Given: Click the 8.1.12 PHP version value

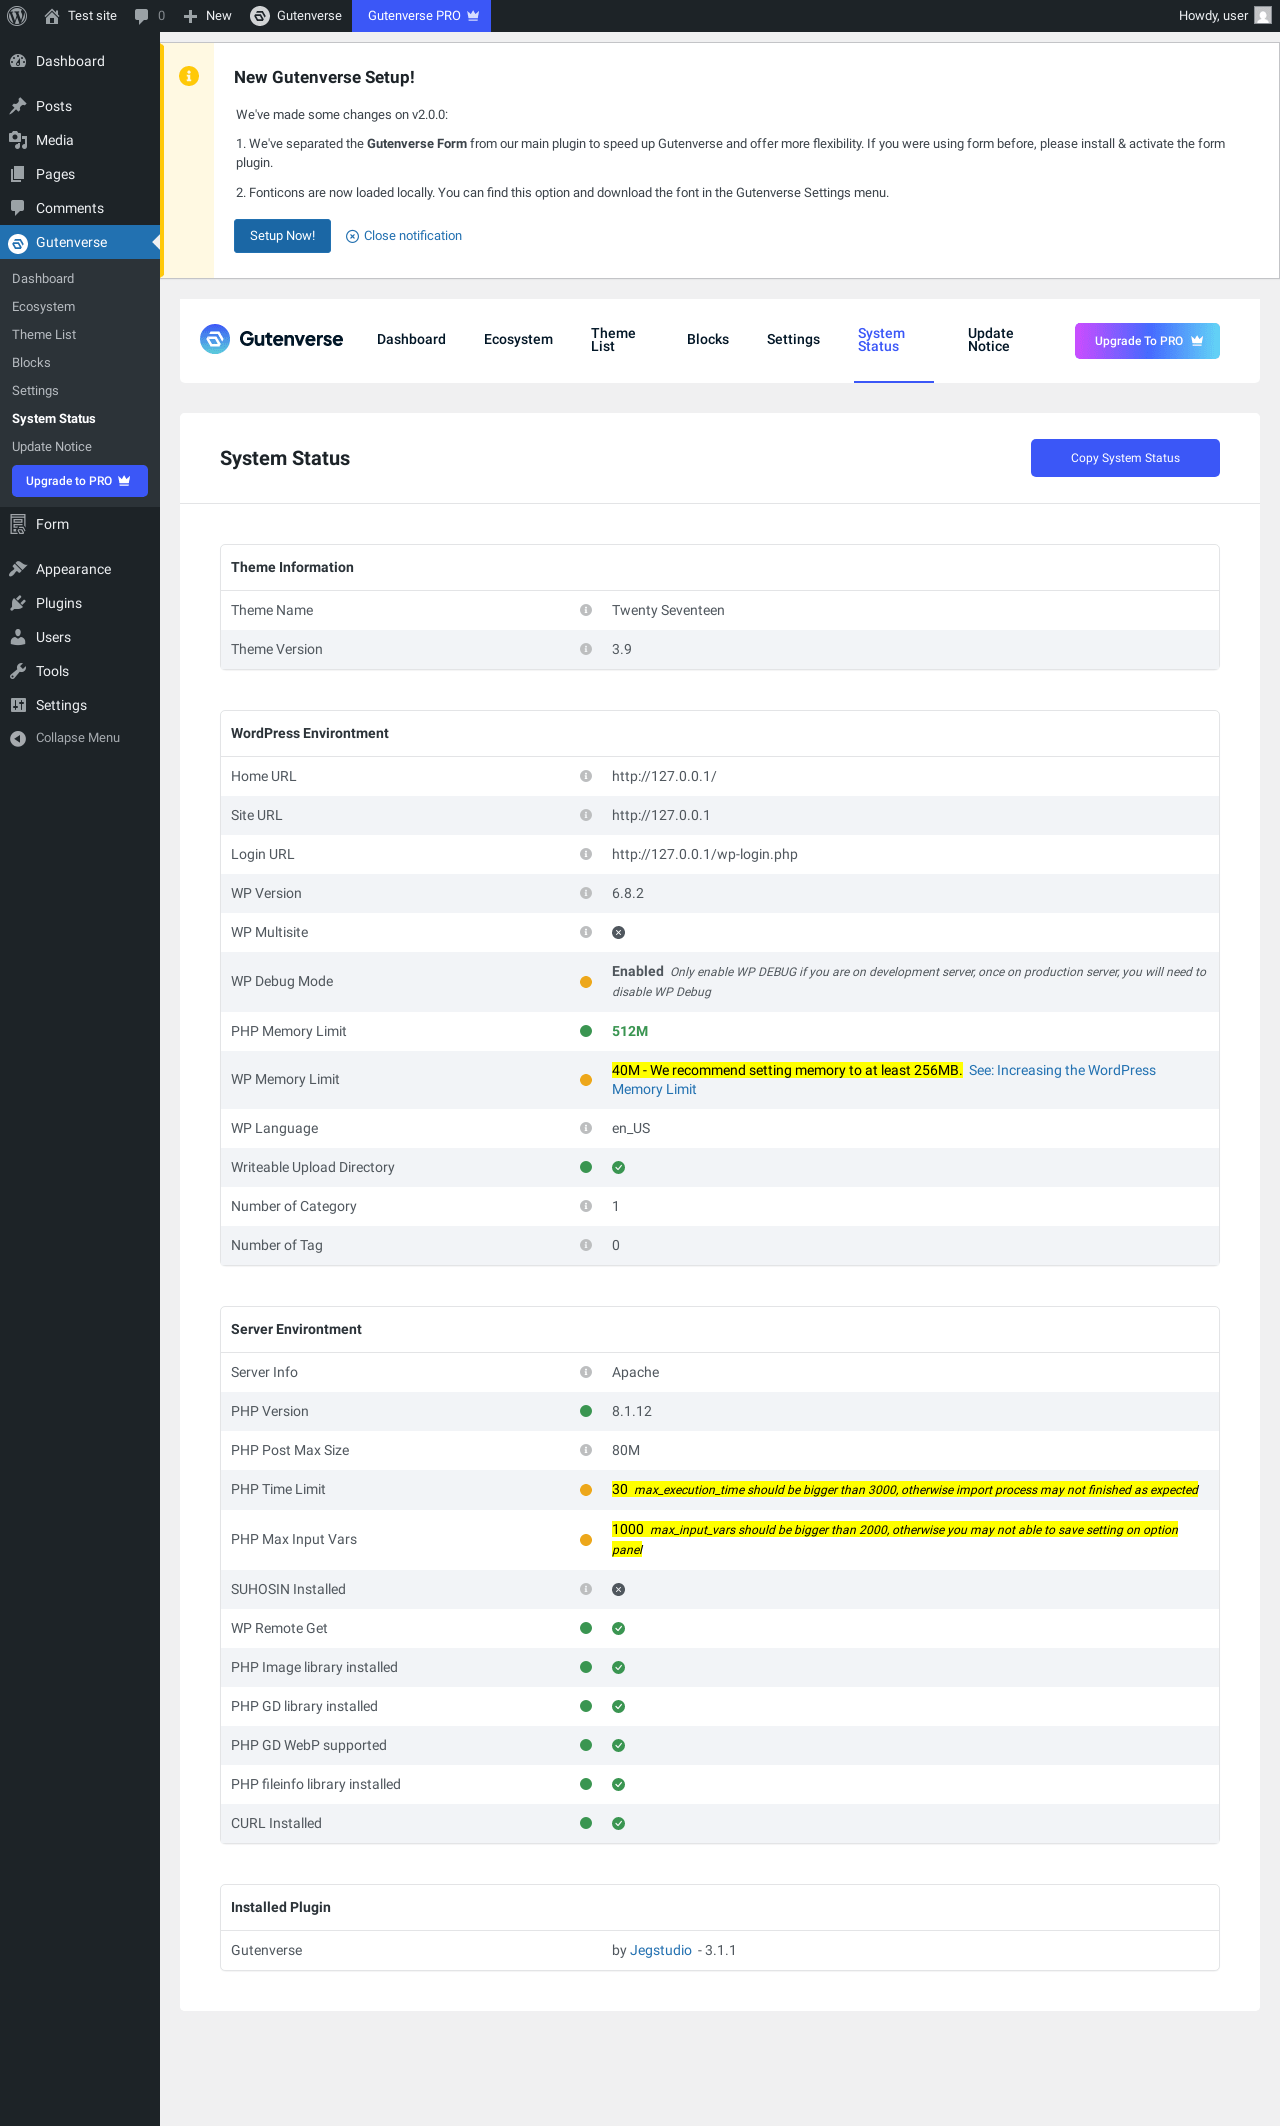Looking at the screenshot, I should (632, 1411).
